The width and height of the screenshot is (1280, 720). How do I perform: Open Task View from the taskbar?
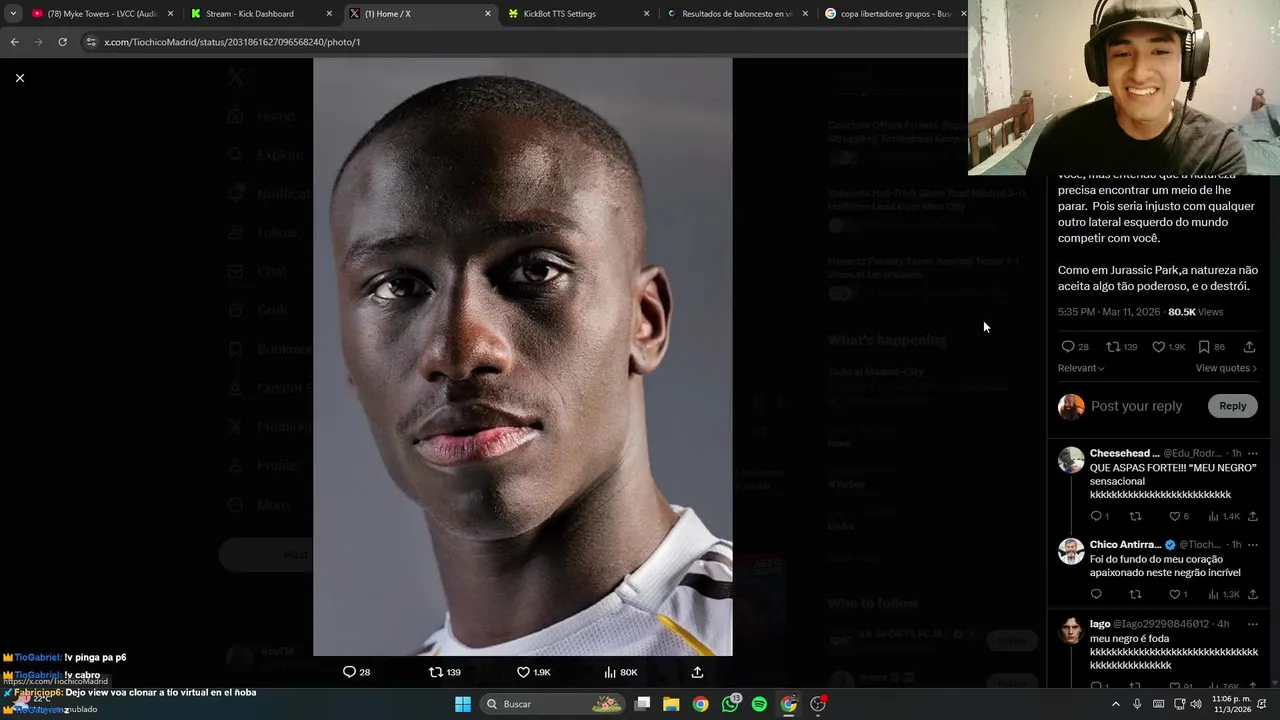[643, 704]
